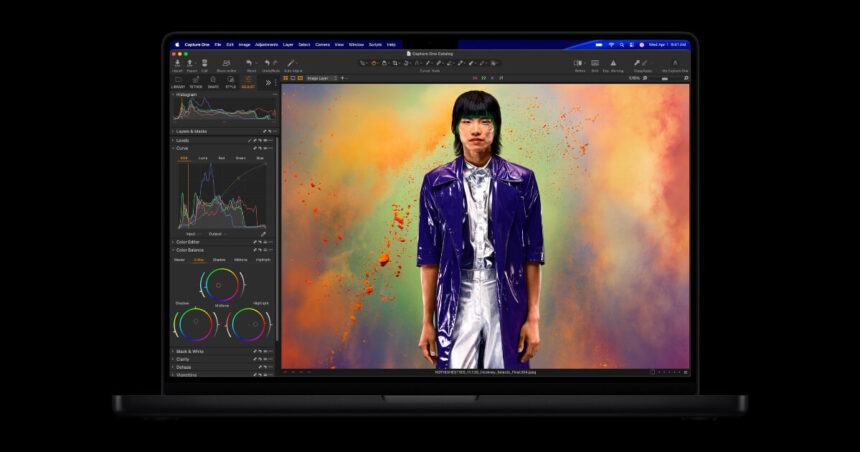Select the Crop cursor tool

click(x=395, y=63)
